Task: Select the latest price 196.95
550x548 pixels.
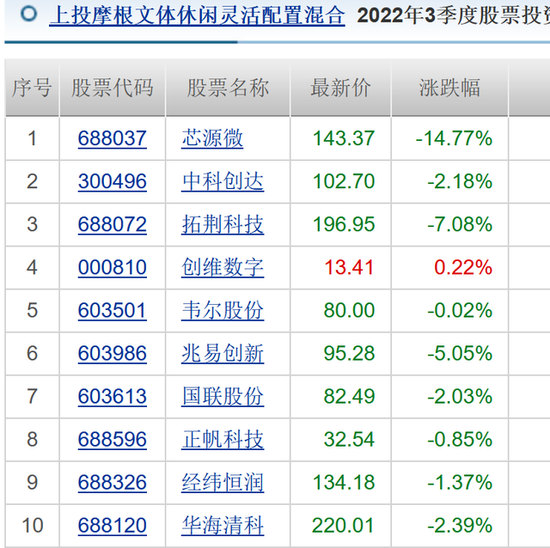Action: tap(343, 224)
